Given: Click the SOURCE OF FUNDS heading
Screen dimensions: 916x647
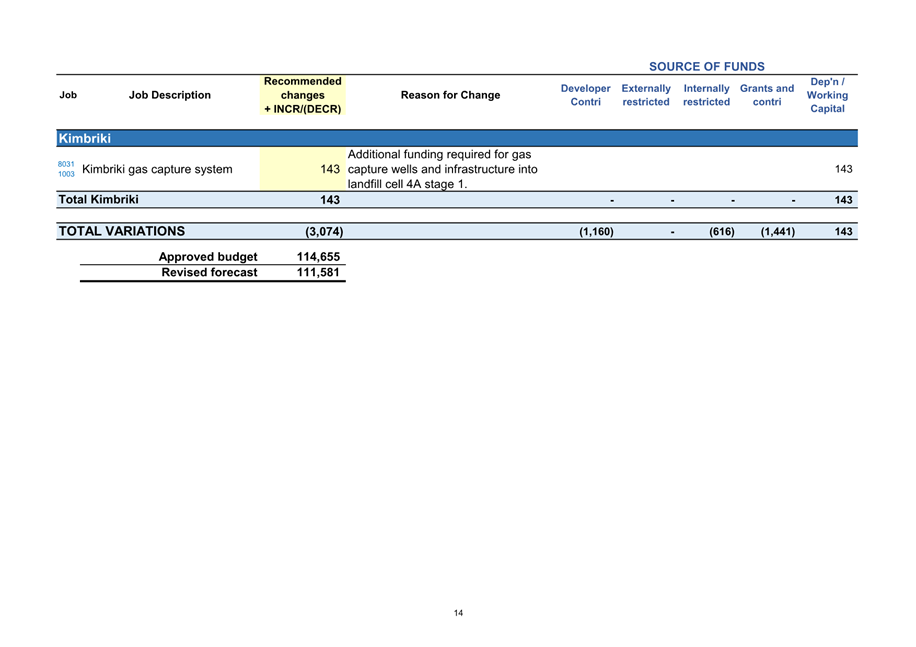Looking at the screenshot, I should coord(706,67).
